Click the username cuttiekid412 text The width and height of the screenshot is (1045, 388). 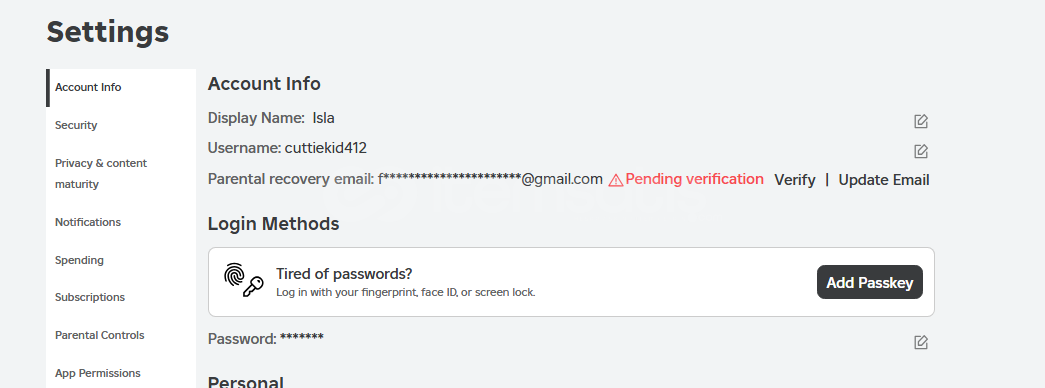coord(326,148)
